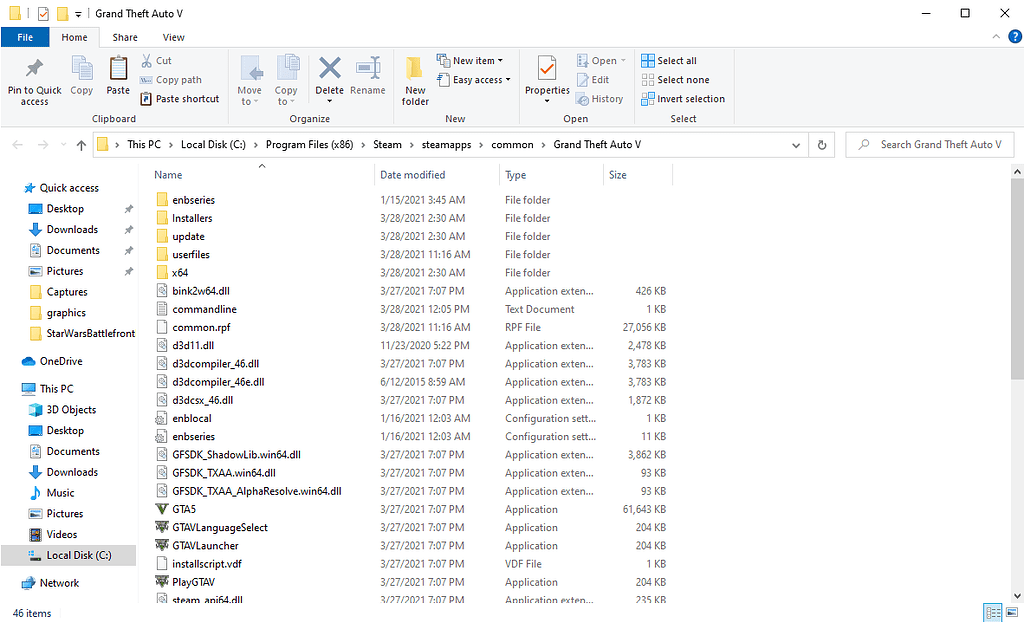Create a New folder using the ribbon icon
This screenshot has height=622, width=1024.
pyautogui.click(x=415, y=80)
